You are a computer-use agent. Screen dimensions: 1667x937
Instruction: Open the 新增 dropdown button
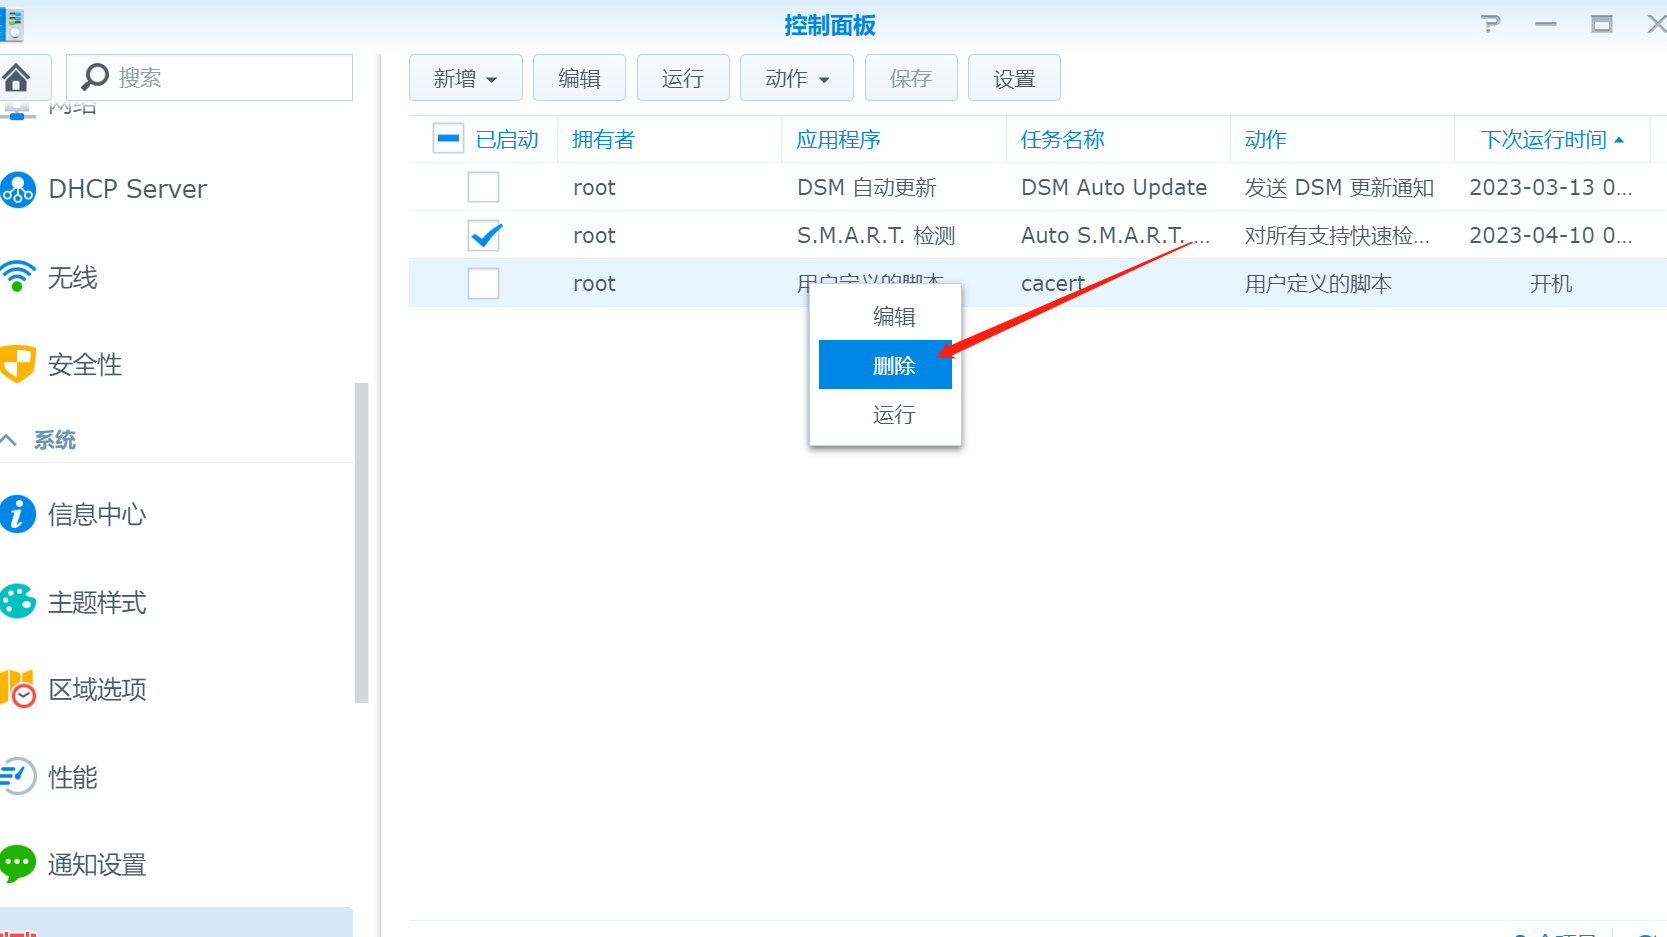click(x=465, y=78)
